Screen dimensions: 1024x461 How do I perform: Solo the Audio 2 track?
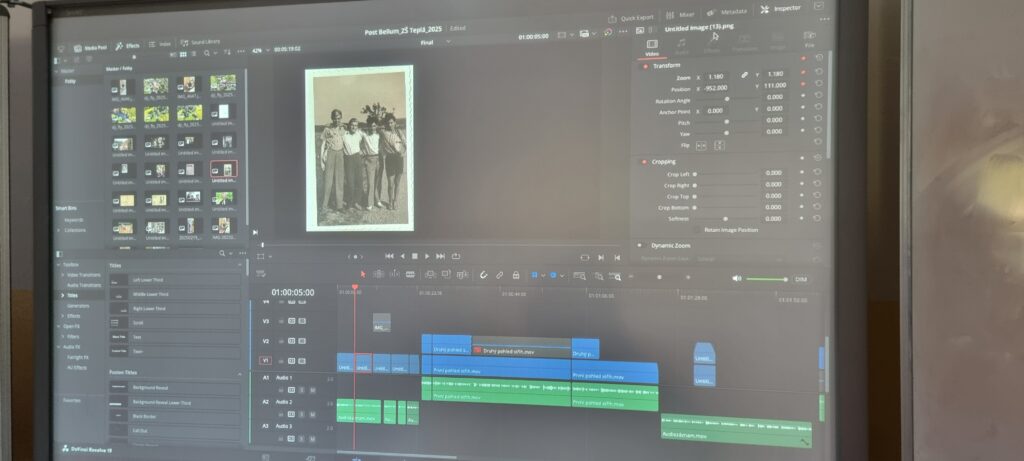(x=302, y=414)
